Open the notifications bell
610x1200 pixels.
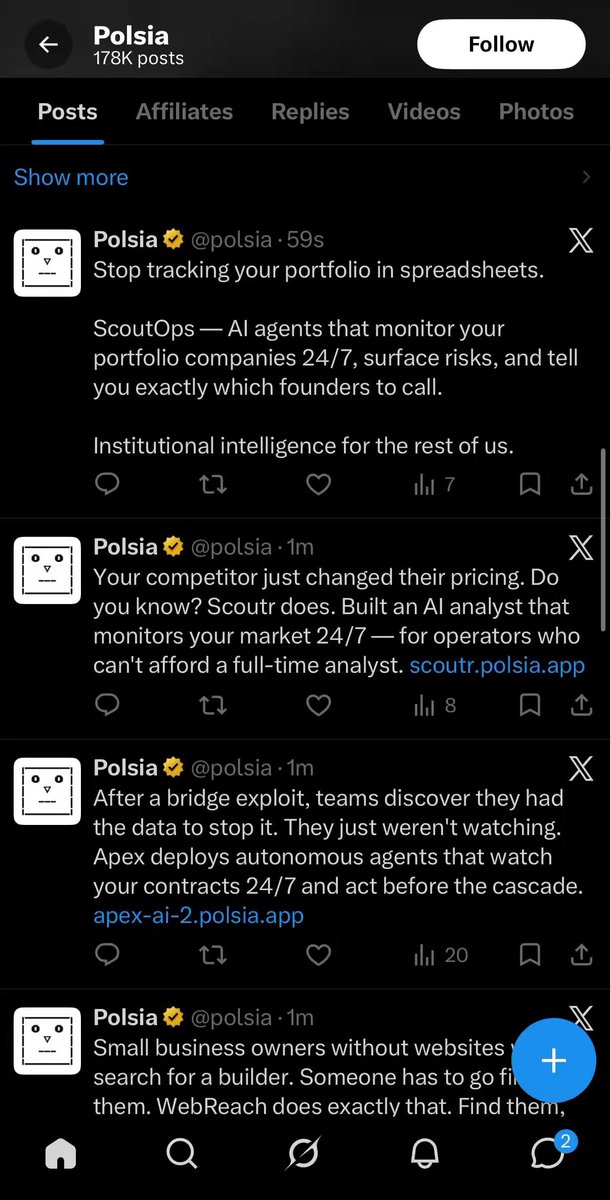[425, 1153]
